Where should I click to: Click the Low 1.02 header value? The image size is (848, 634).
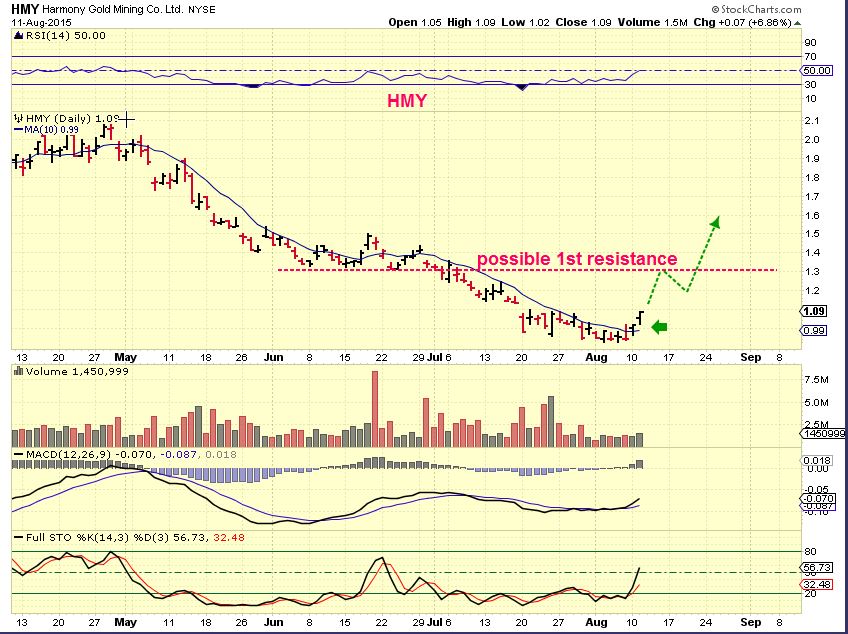(x=525, y=23)
